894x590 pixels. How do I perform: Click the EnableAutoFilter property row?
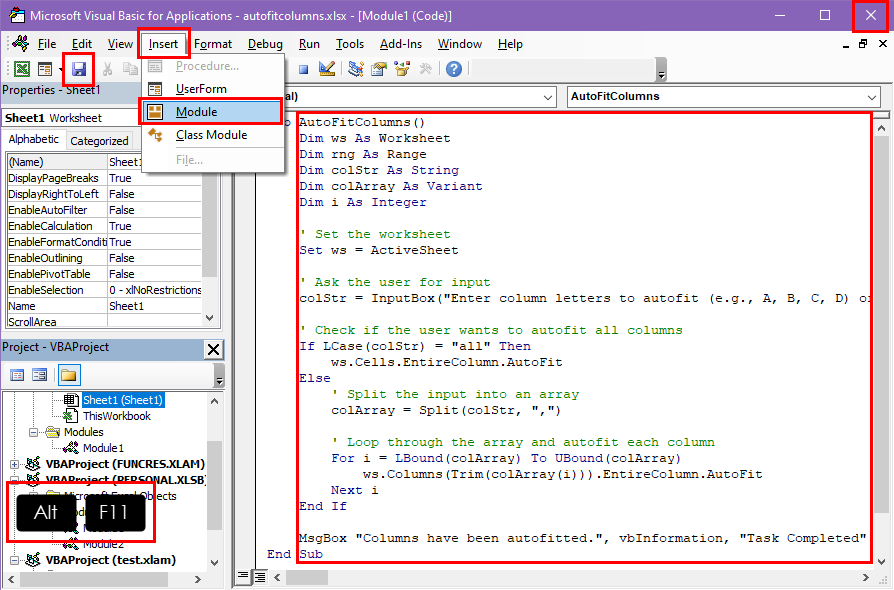(x=104, y=210)
